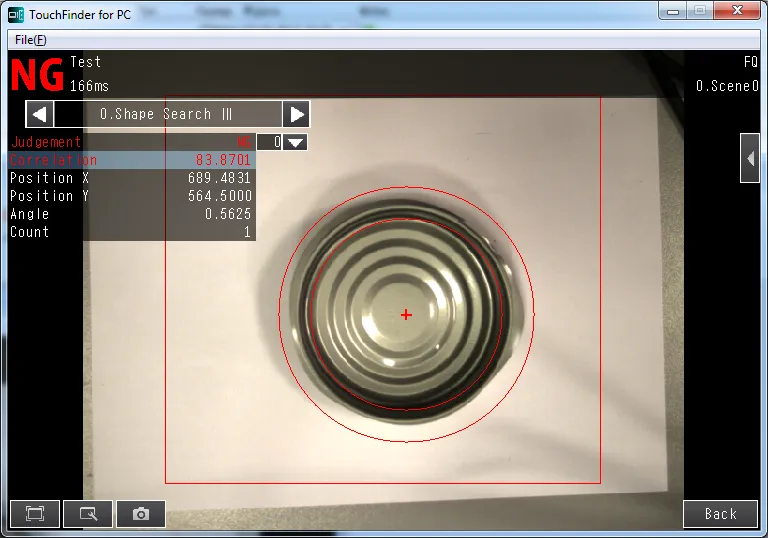The image size is (768, 538).
Task: Click the 0.Scene0 label at top right
Action: (727, 86)
